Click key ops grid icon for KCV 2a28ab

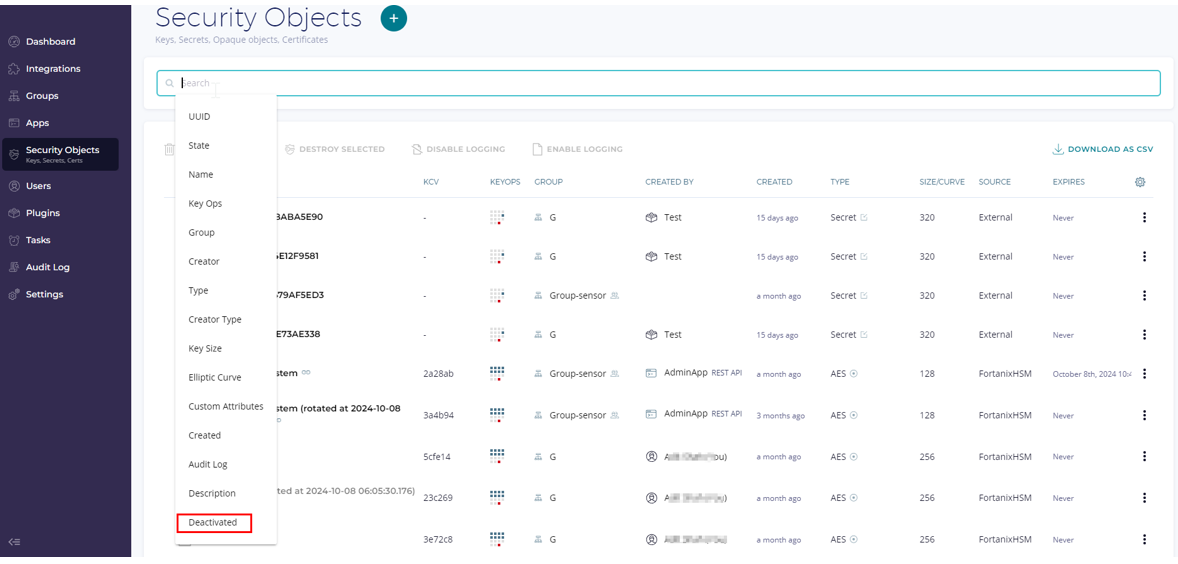pos(497,373)
